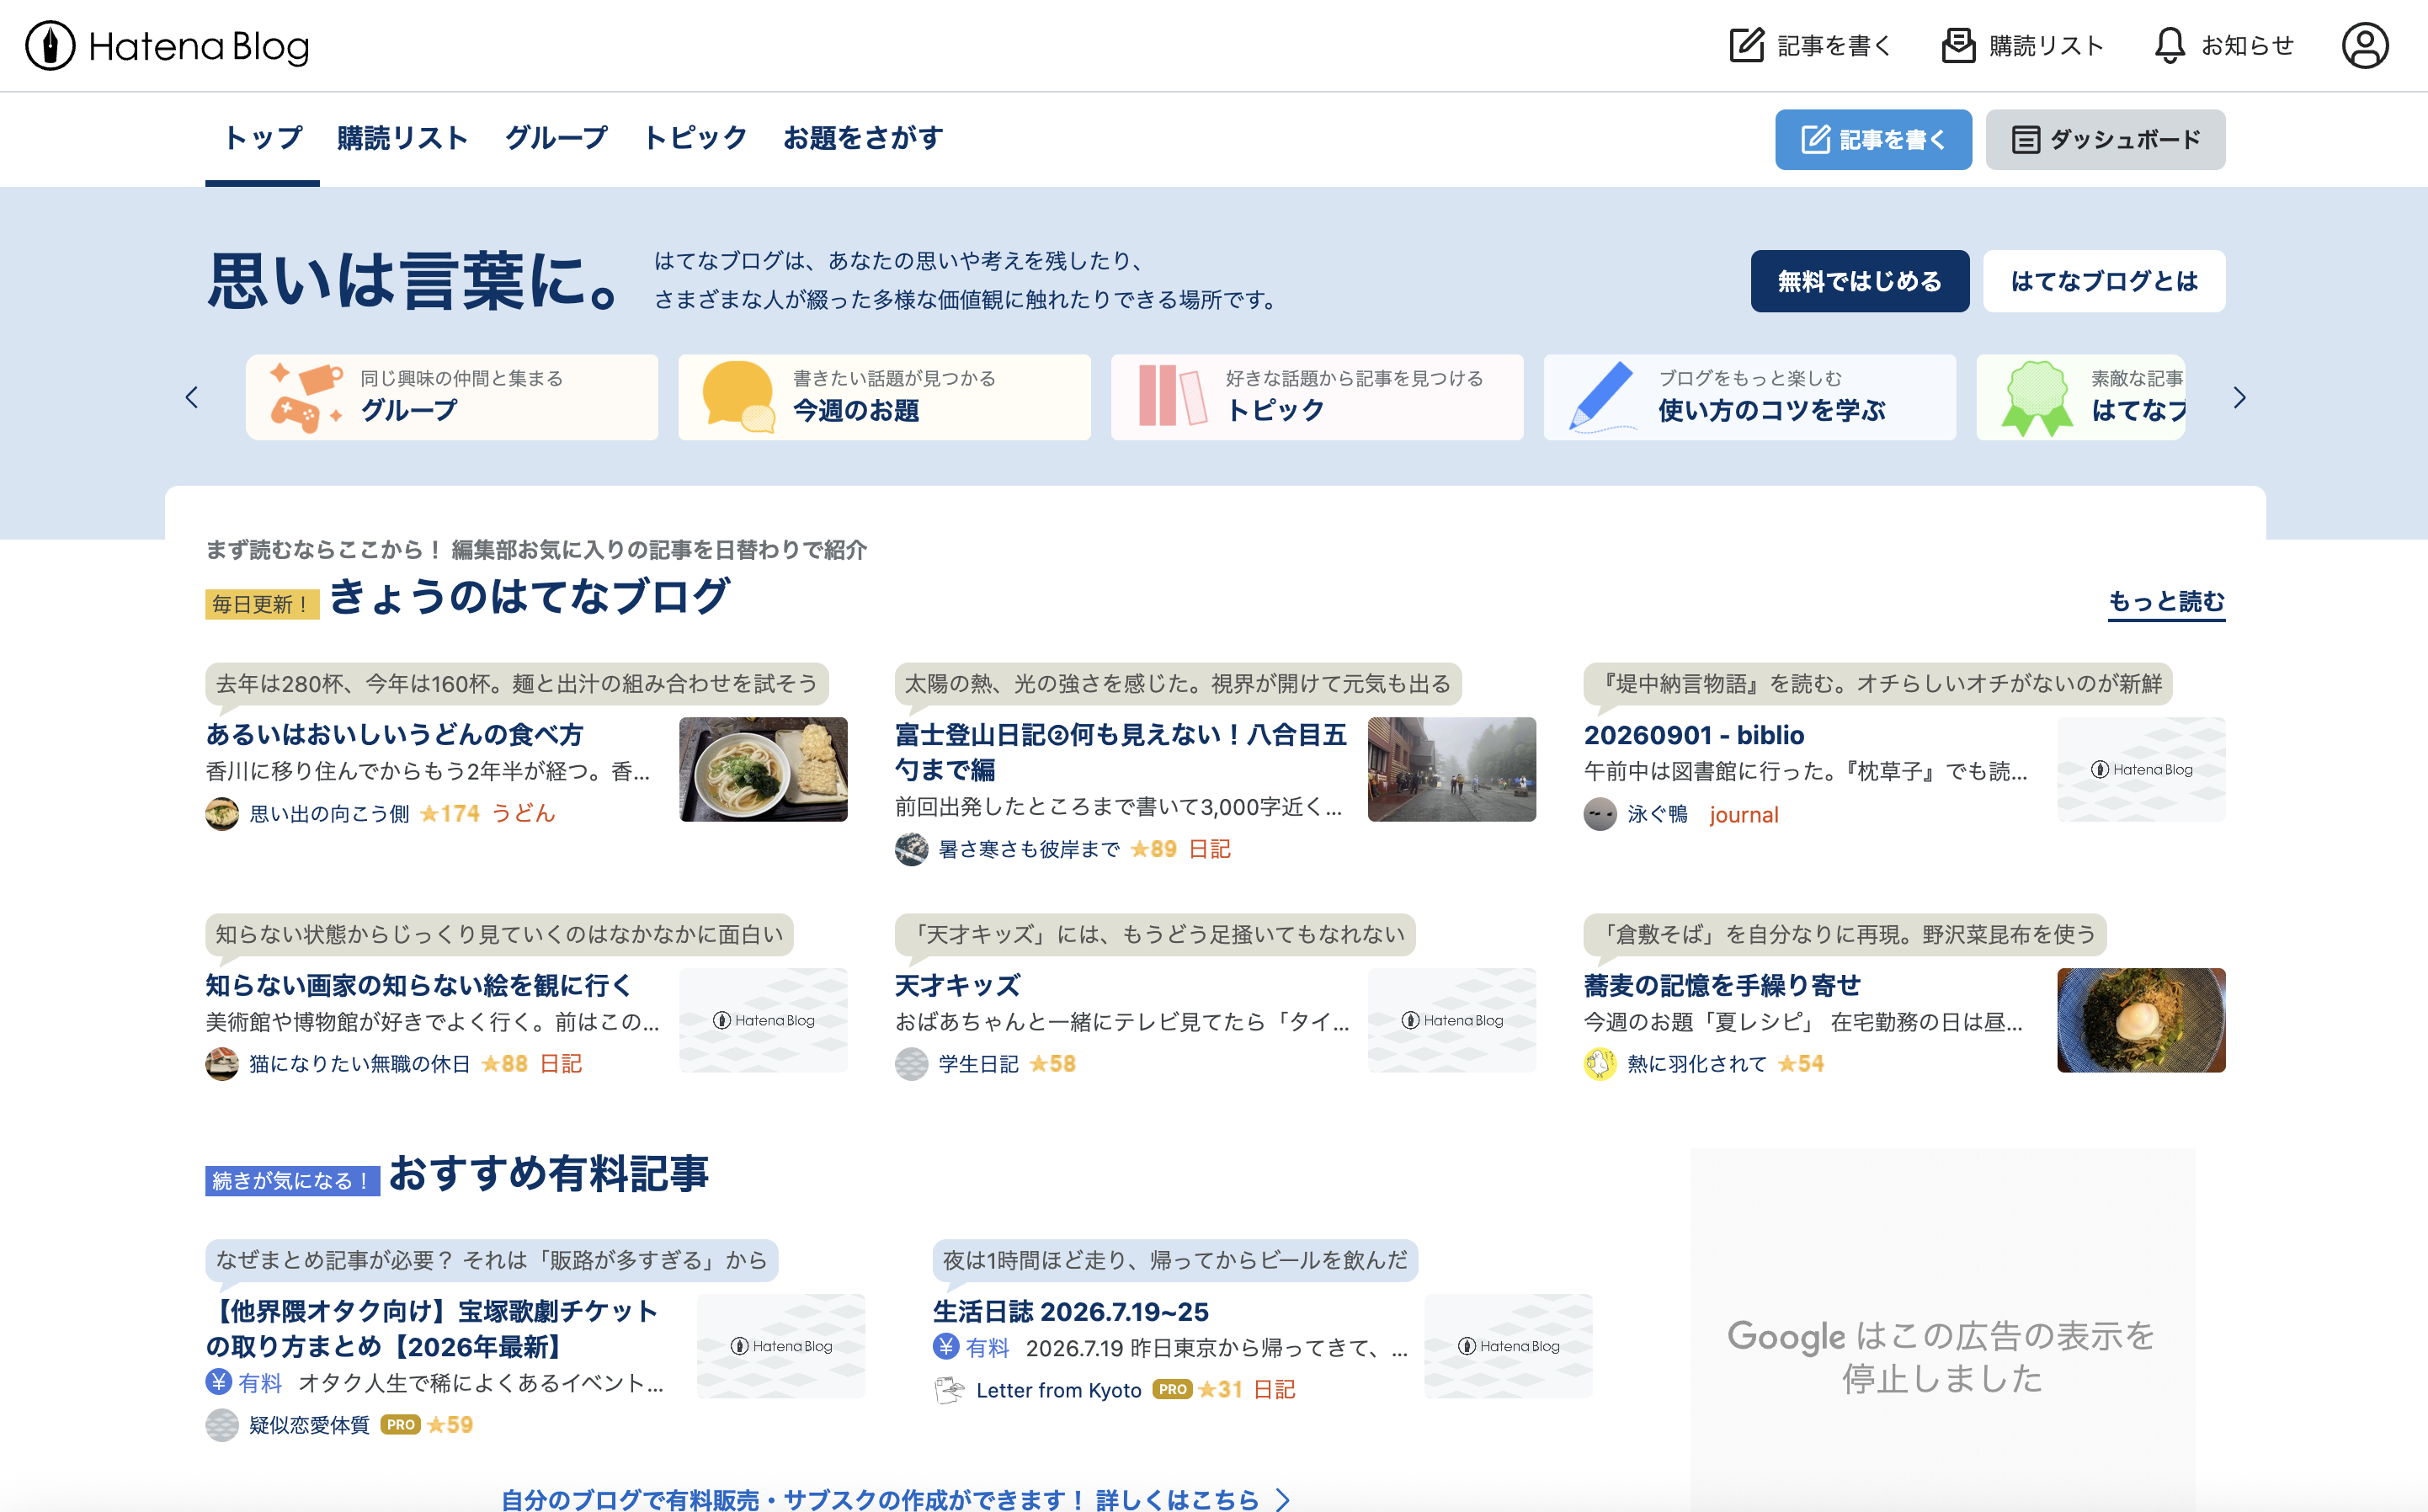
Task: Select the トップ tab
Action: [262, 139]
